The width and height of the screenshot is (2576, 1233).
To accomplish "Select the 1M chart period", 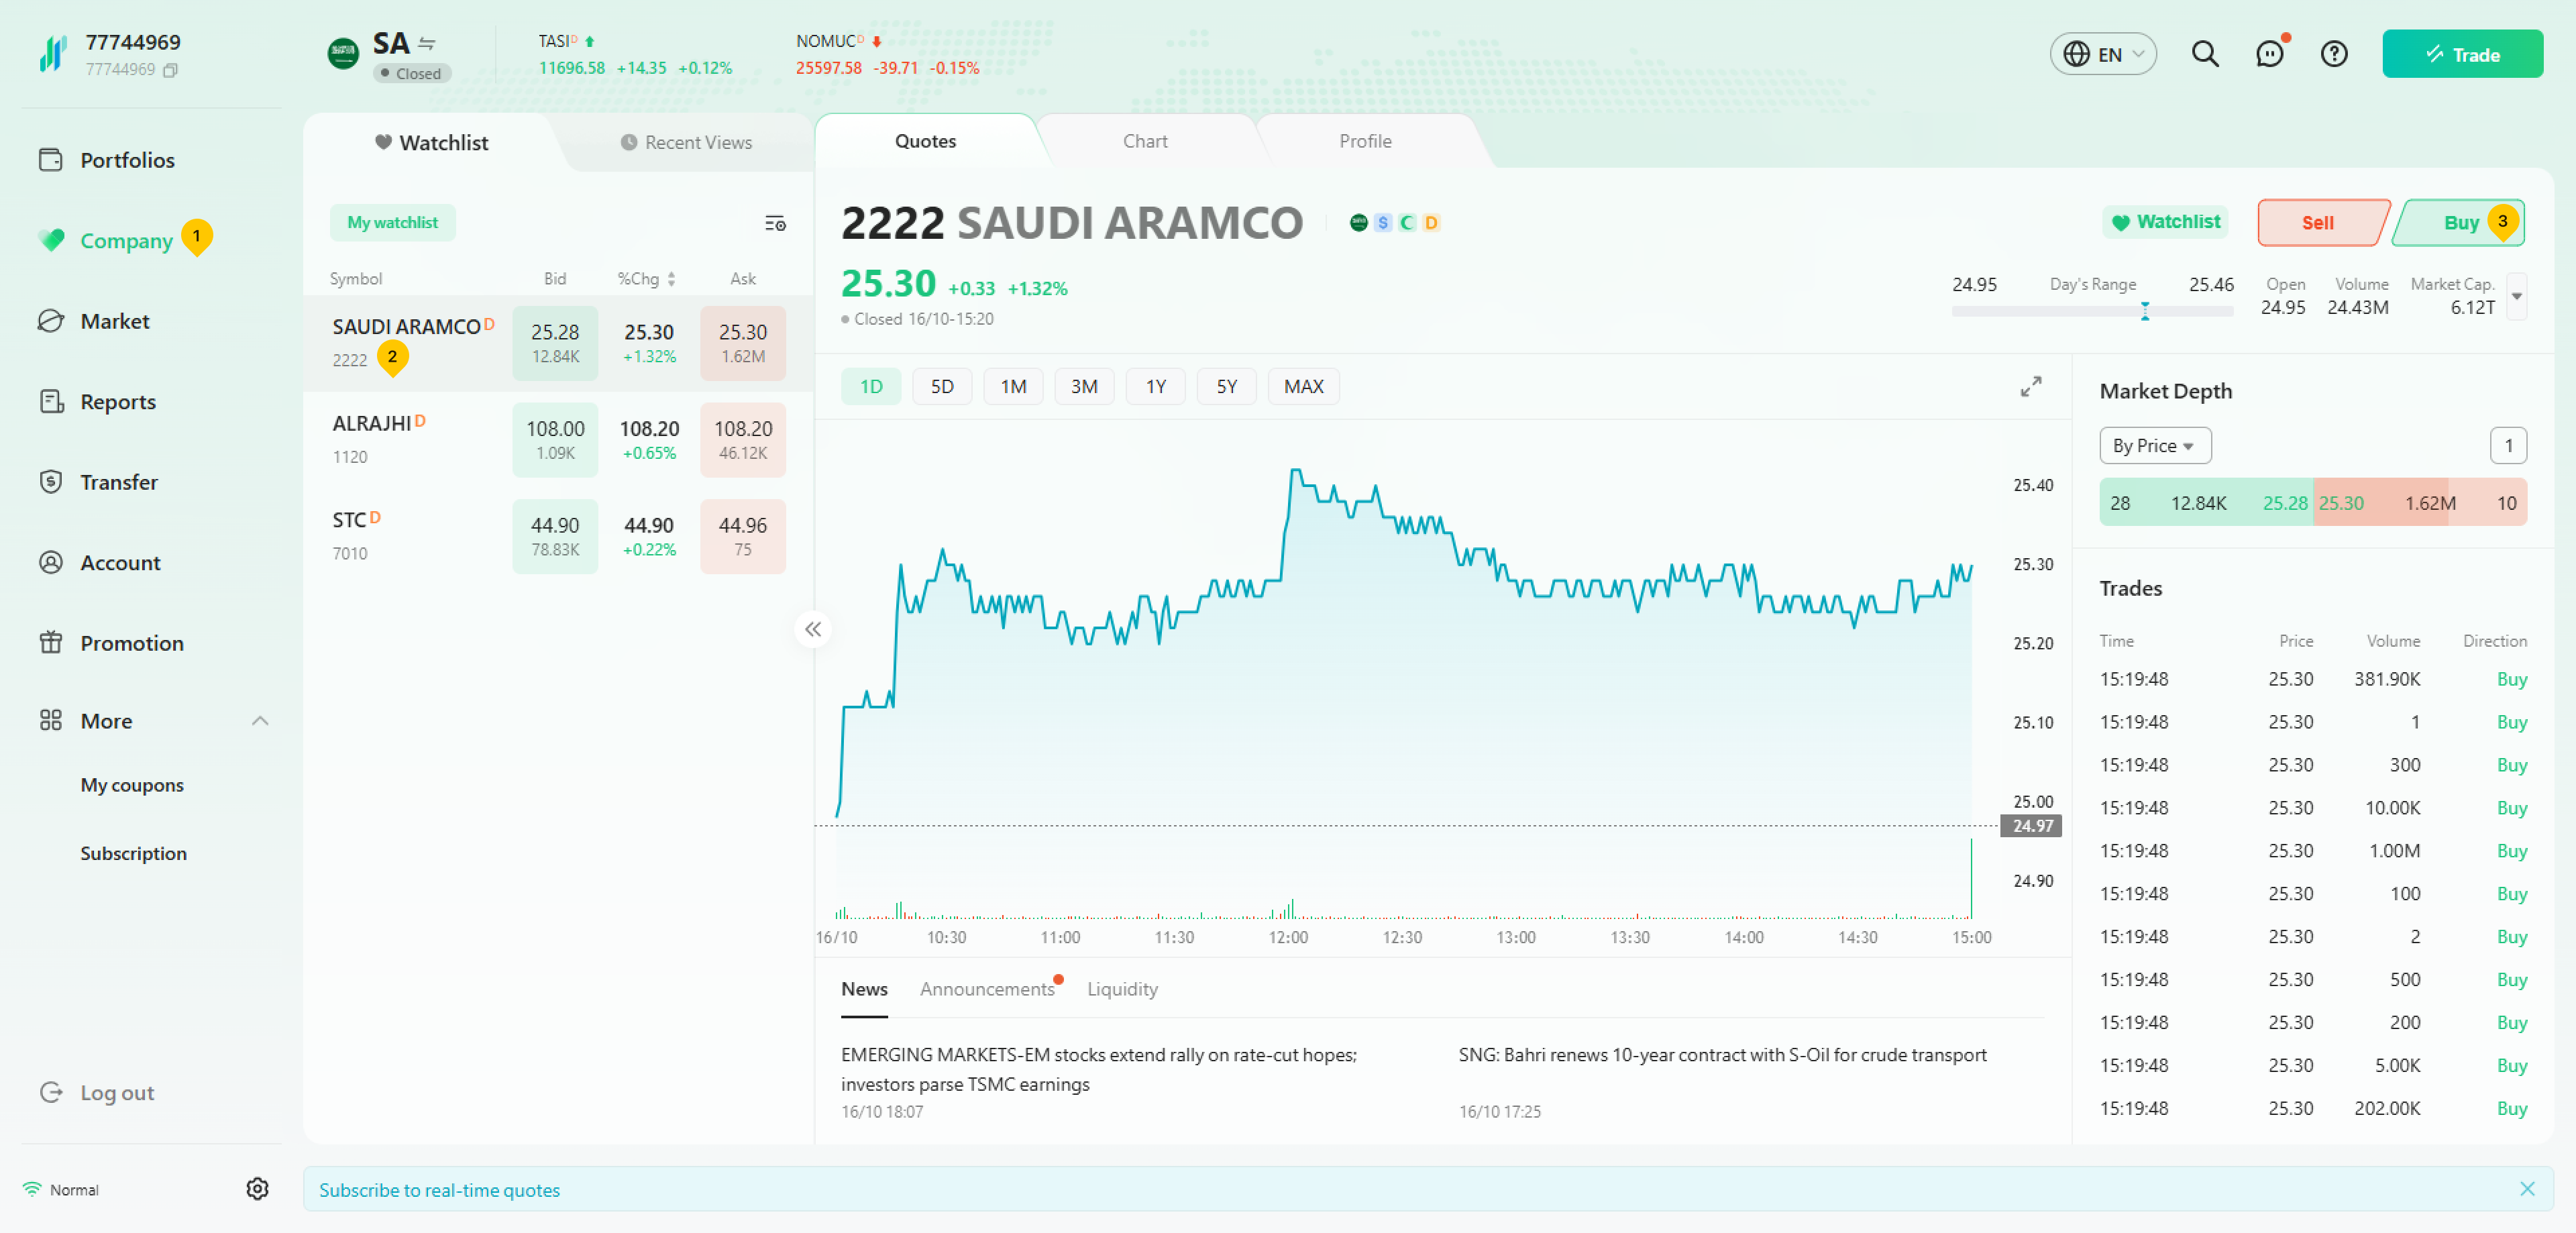I will pyautogui.click(x=1012, y=387).
